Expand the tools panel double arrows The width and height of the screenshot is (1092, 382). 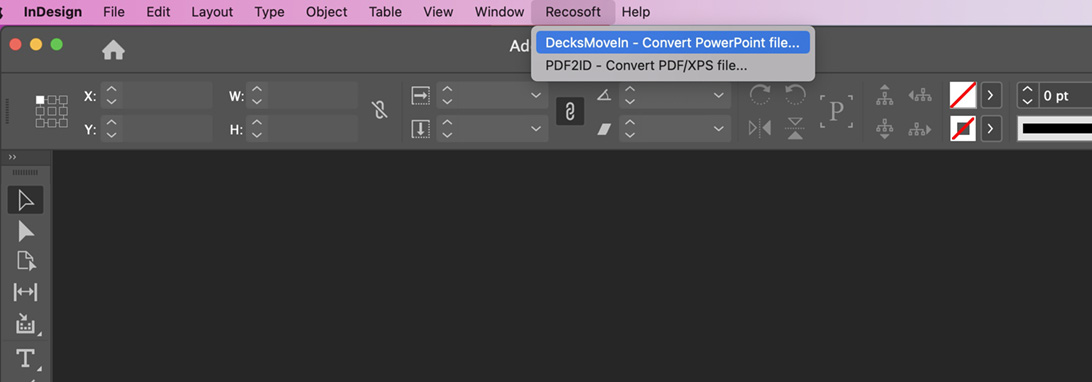[12, 157]
